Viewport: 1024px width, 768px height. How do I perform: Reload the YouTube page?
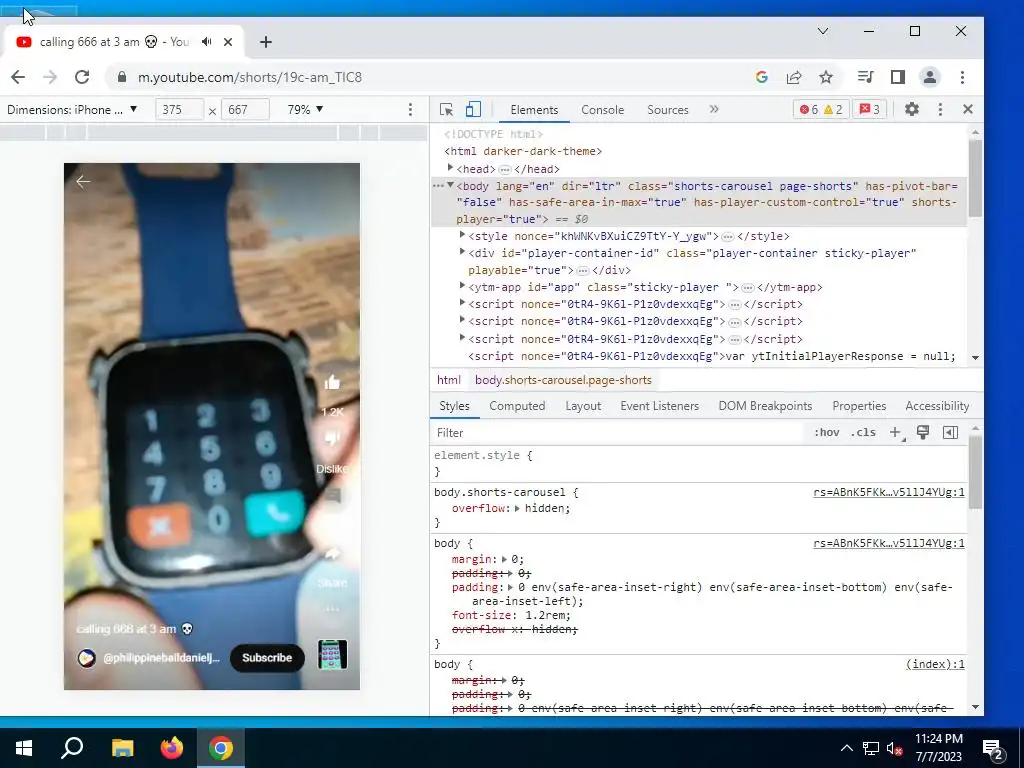pyautogui.click(x=82, y=77)
